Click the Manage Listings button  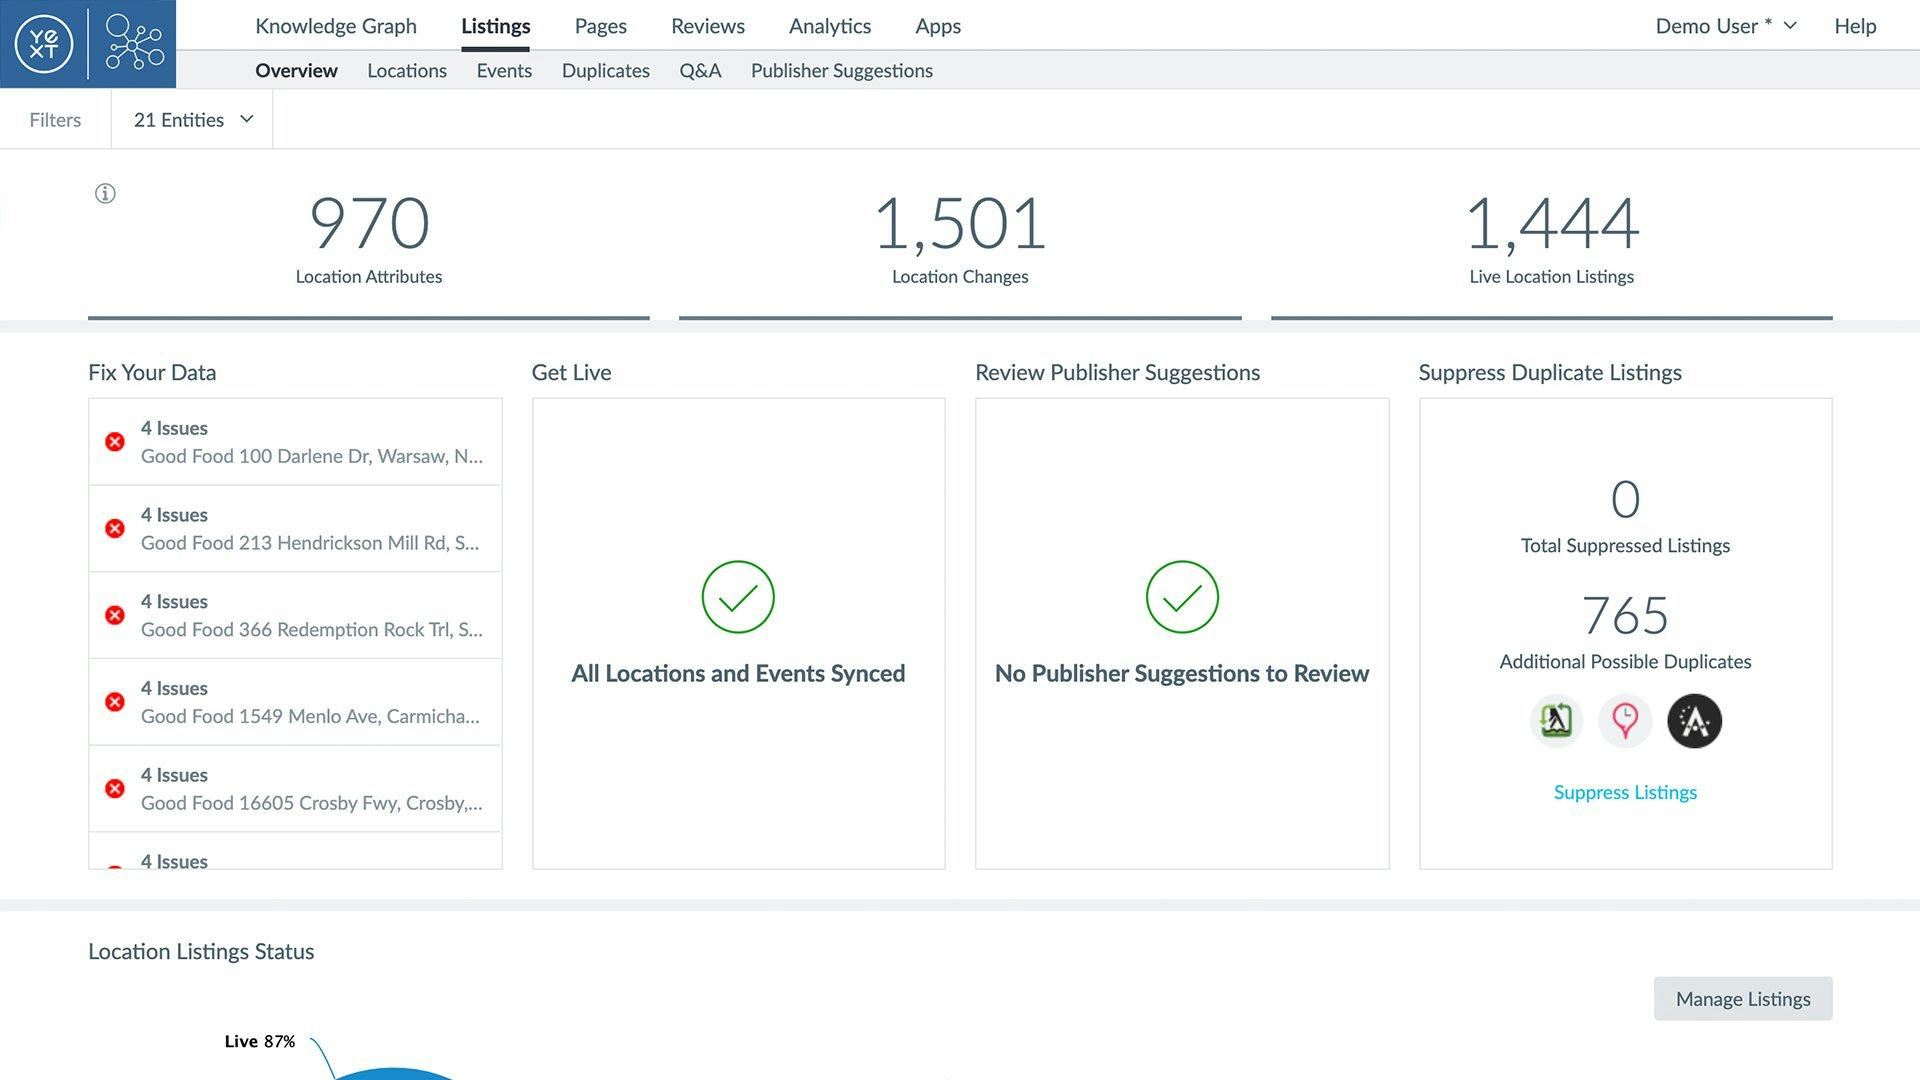[x=1742, y=999]
